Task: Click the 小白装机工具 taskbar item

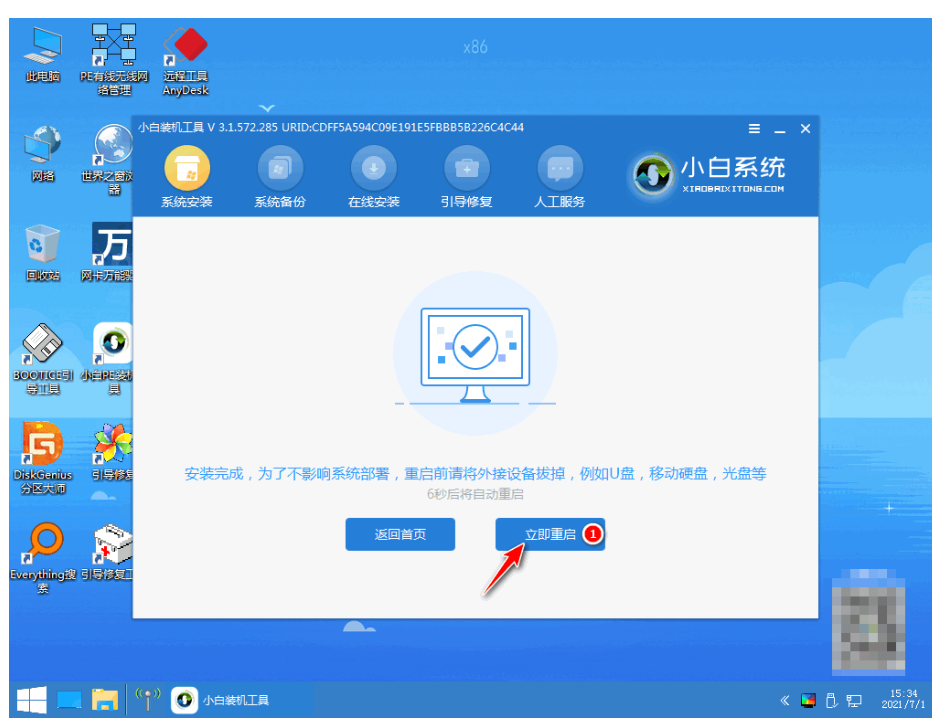Action: coord(221,700)
